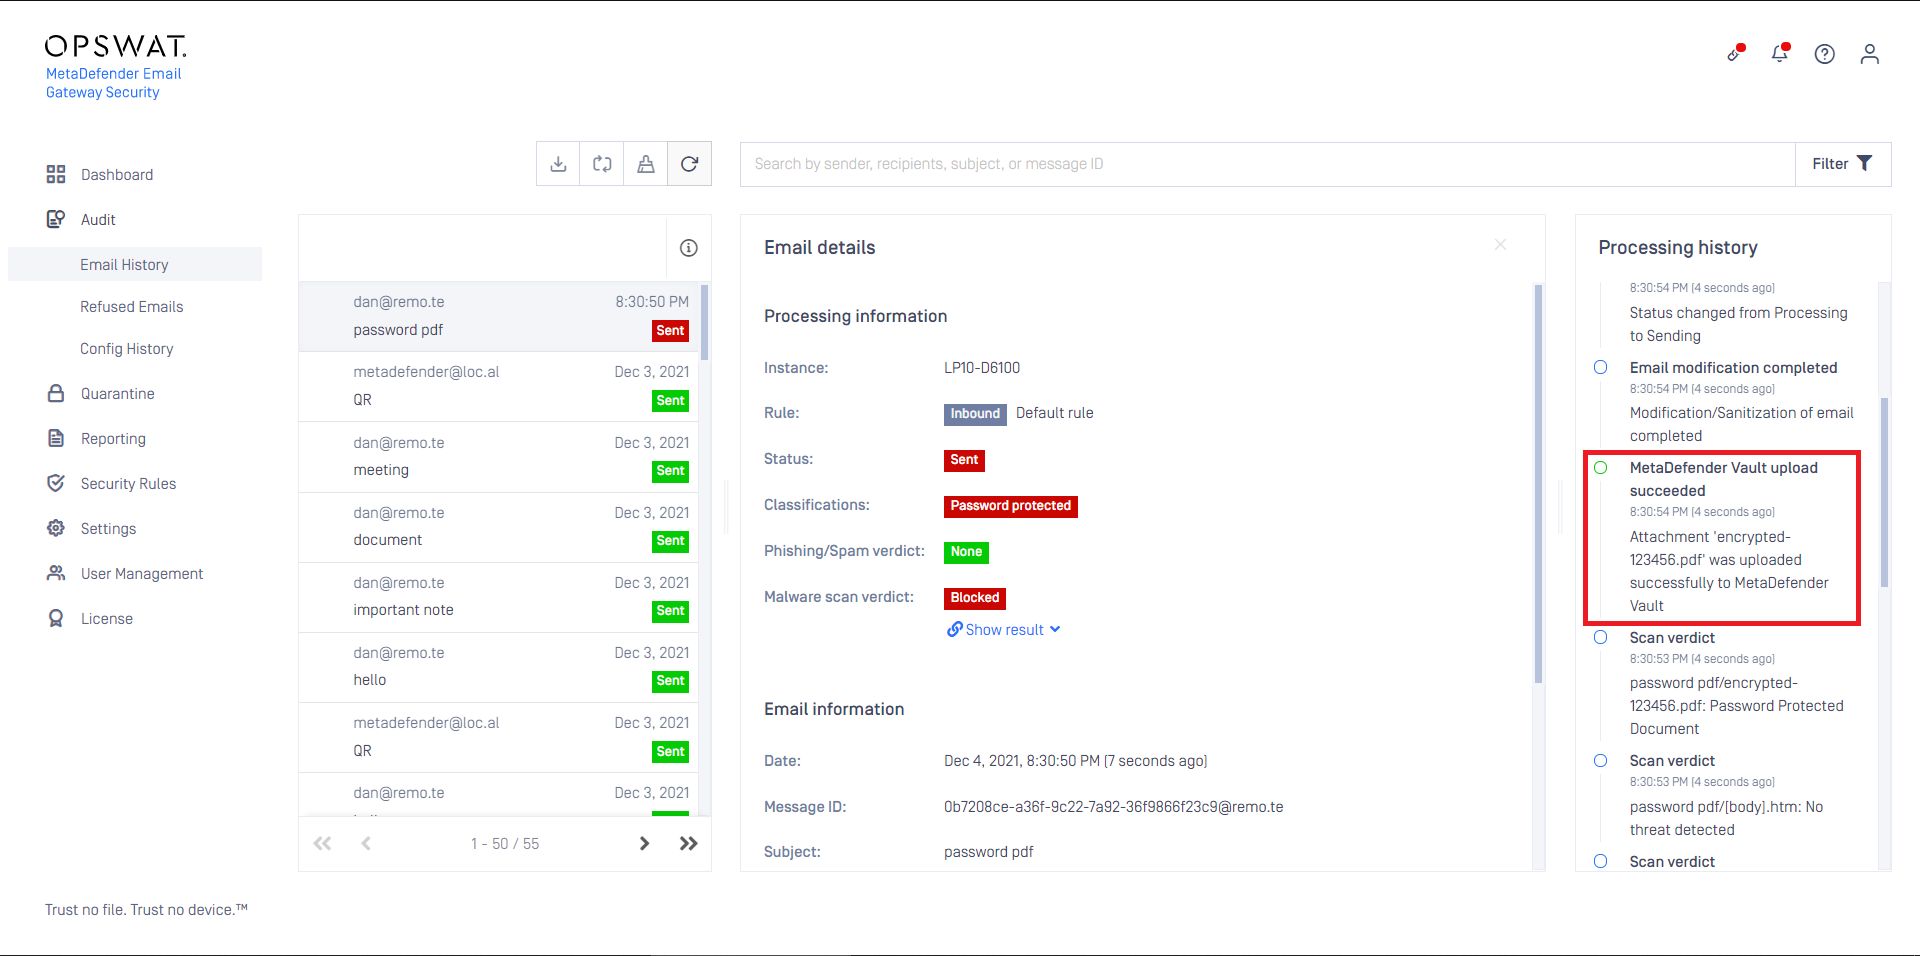Open Config History menu item
The image size is (1920, 956).
click(x=127, y=348)
